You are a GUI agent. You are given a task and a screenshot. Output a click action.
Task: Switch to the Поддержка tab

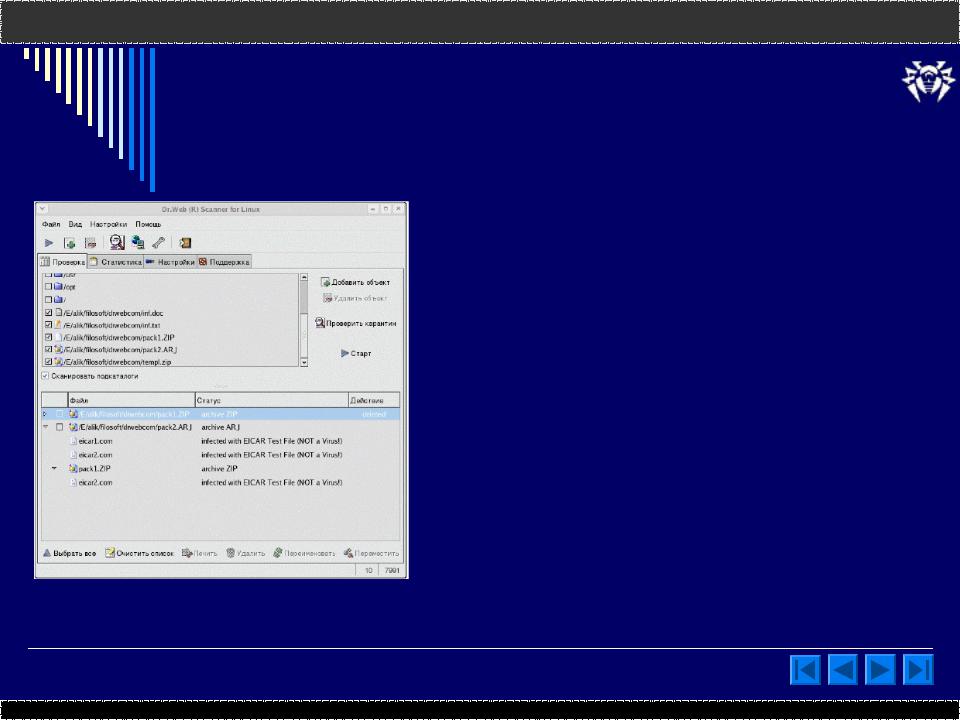224,262
